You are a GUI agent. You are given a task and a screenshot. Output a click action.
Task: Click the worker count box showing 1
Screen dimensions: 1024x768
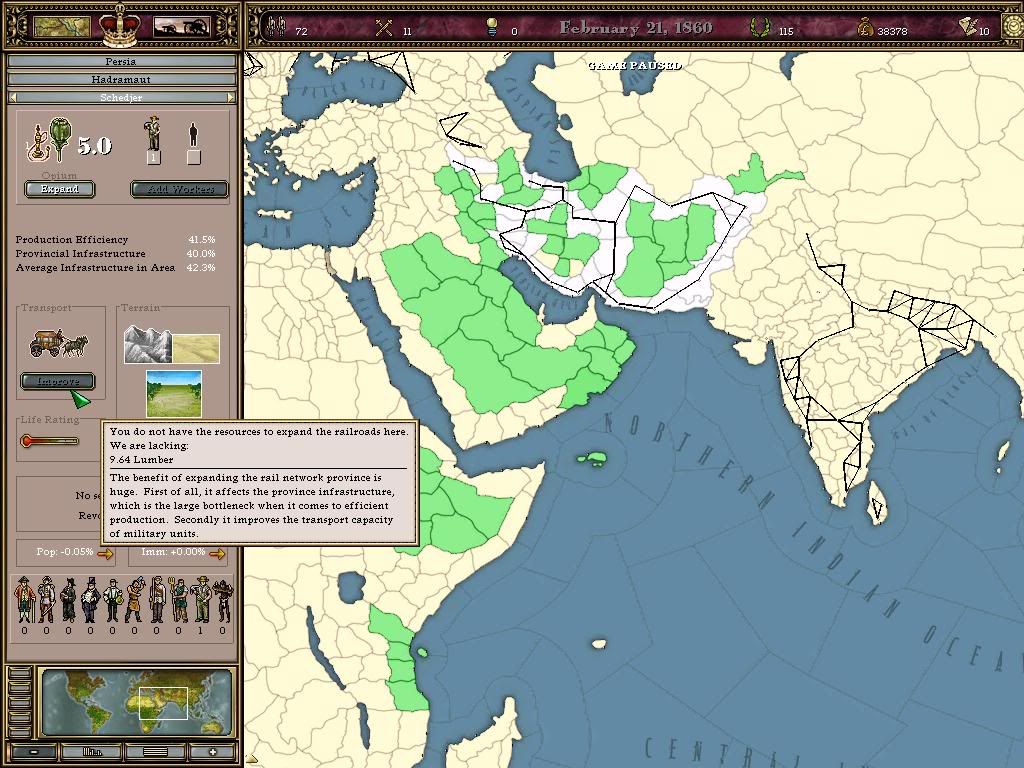click(153, 157)
